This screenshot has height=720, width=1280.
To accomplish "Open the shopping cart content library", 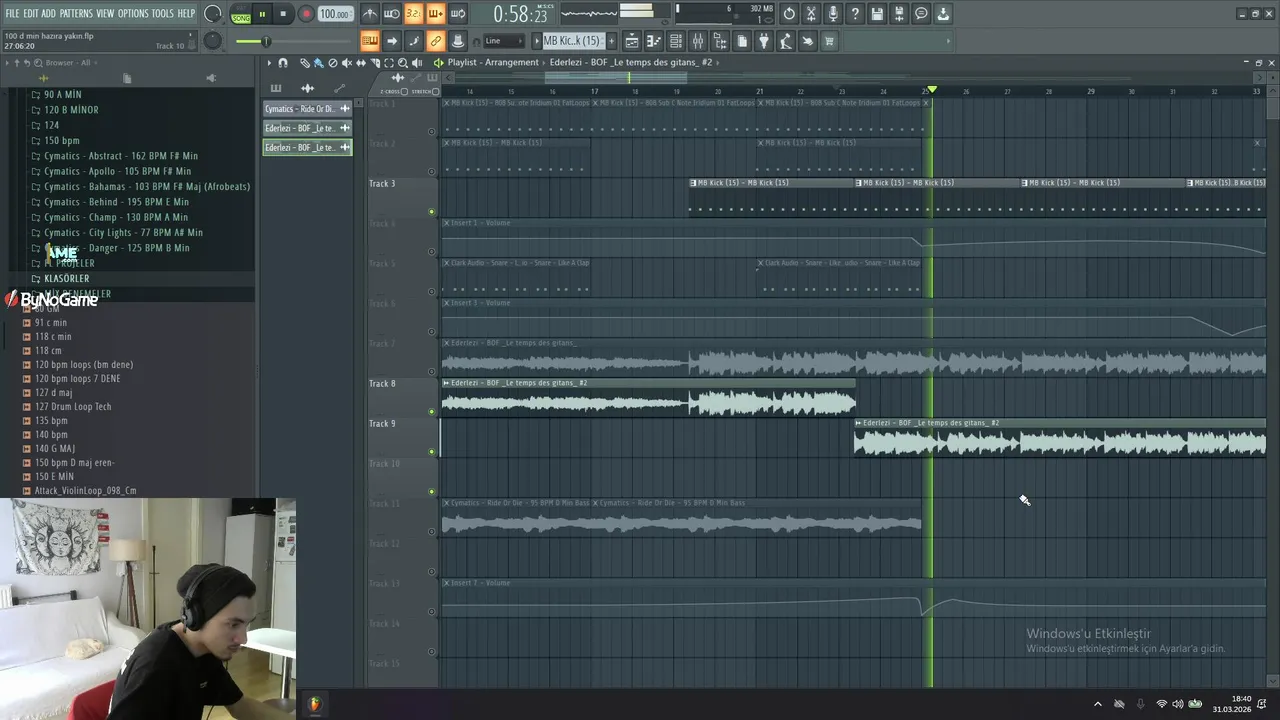I will [x=830, y=41].
